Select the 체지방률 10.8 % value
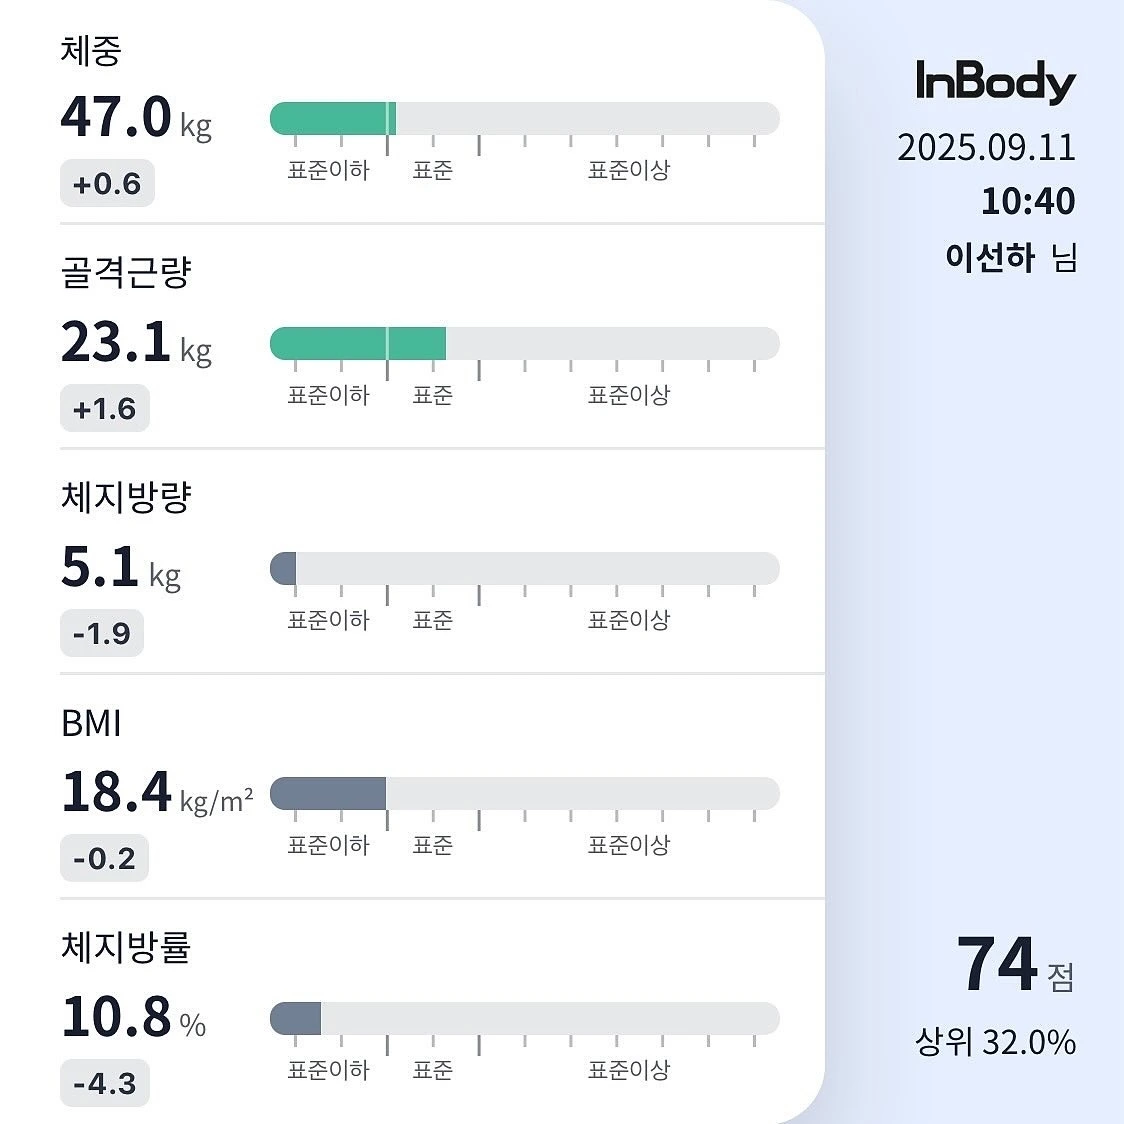Screen dimensions: 1124x1124 click(x=133, y=1017)
